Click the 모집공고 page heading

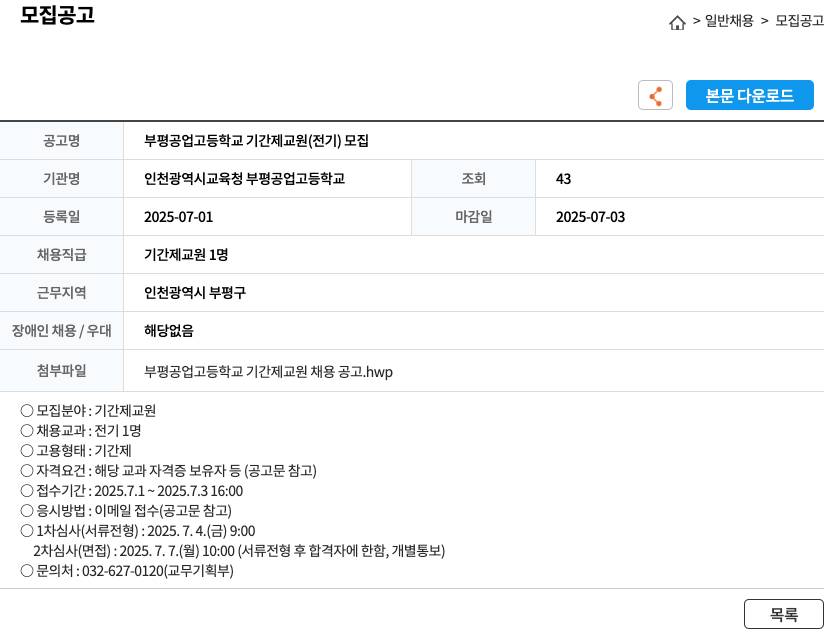[57, 15]
